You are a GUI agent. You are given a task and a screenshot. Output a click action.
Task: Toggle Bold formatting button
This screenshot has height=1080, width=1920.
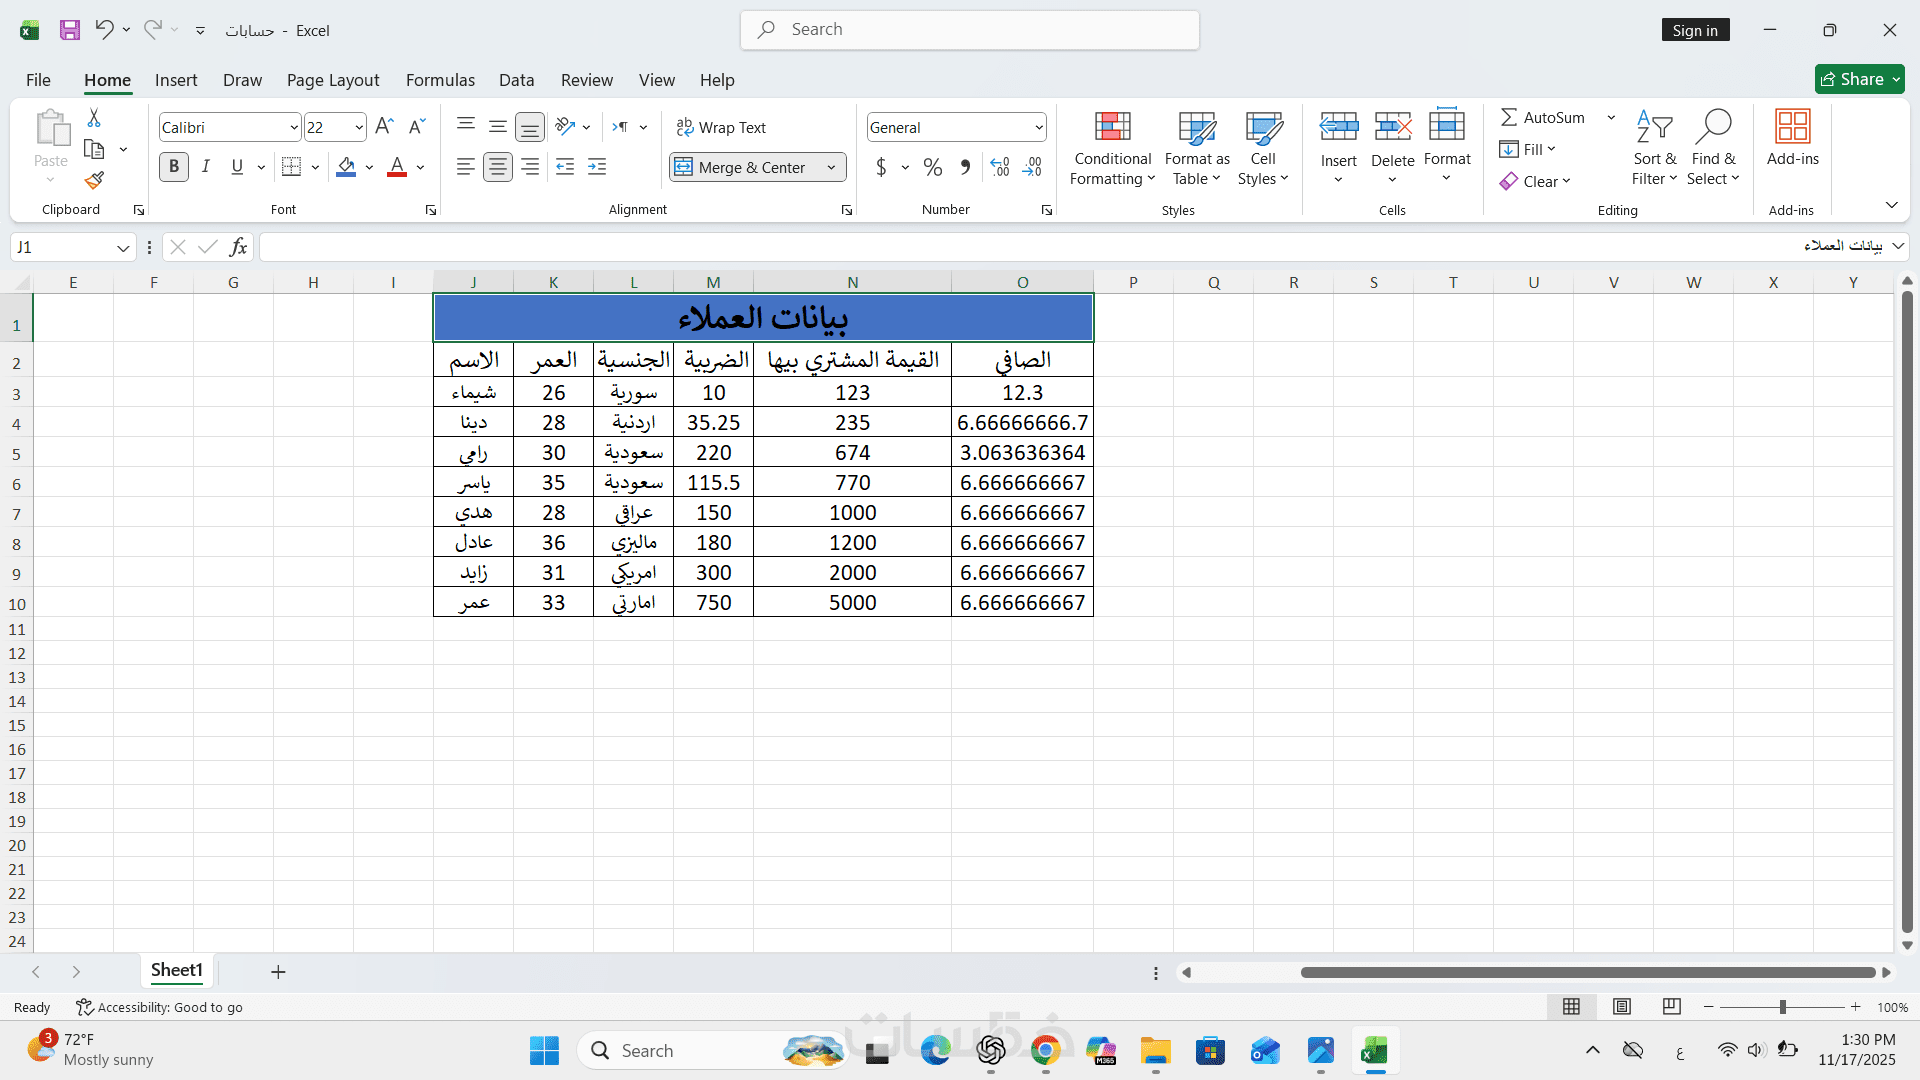click(174, 167)
